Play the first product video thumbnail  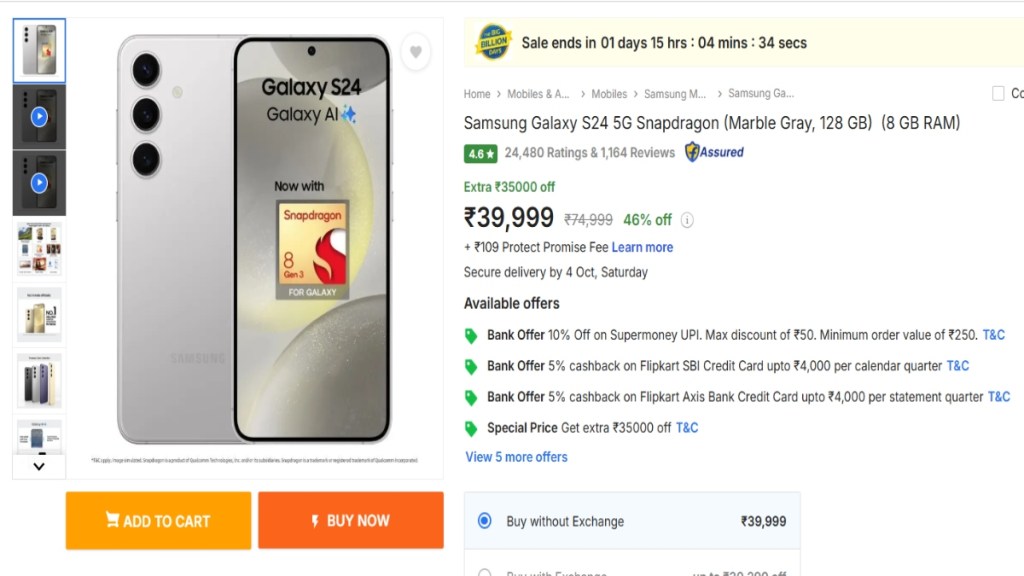[39, 117]
